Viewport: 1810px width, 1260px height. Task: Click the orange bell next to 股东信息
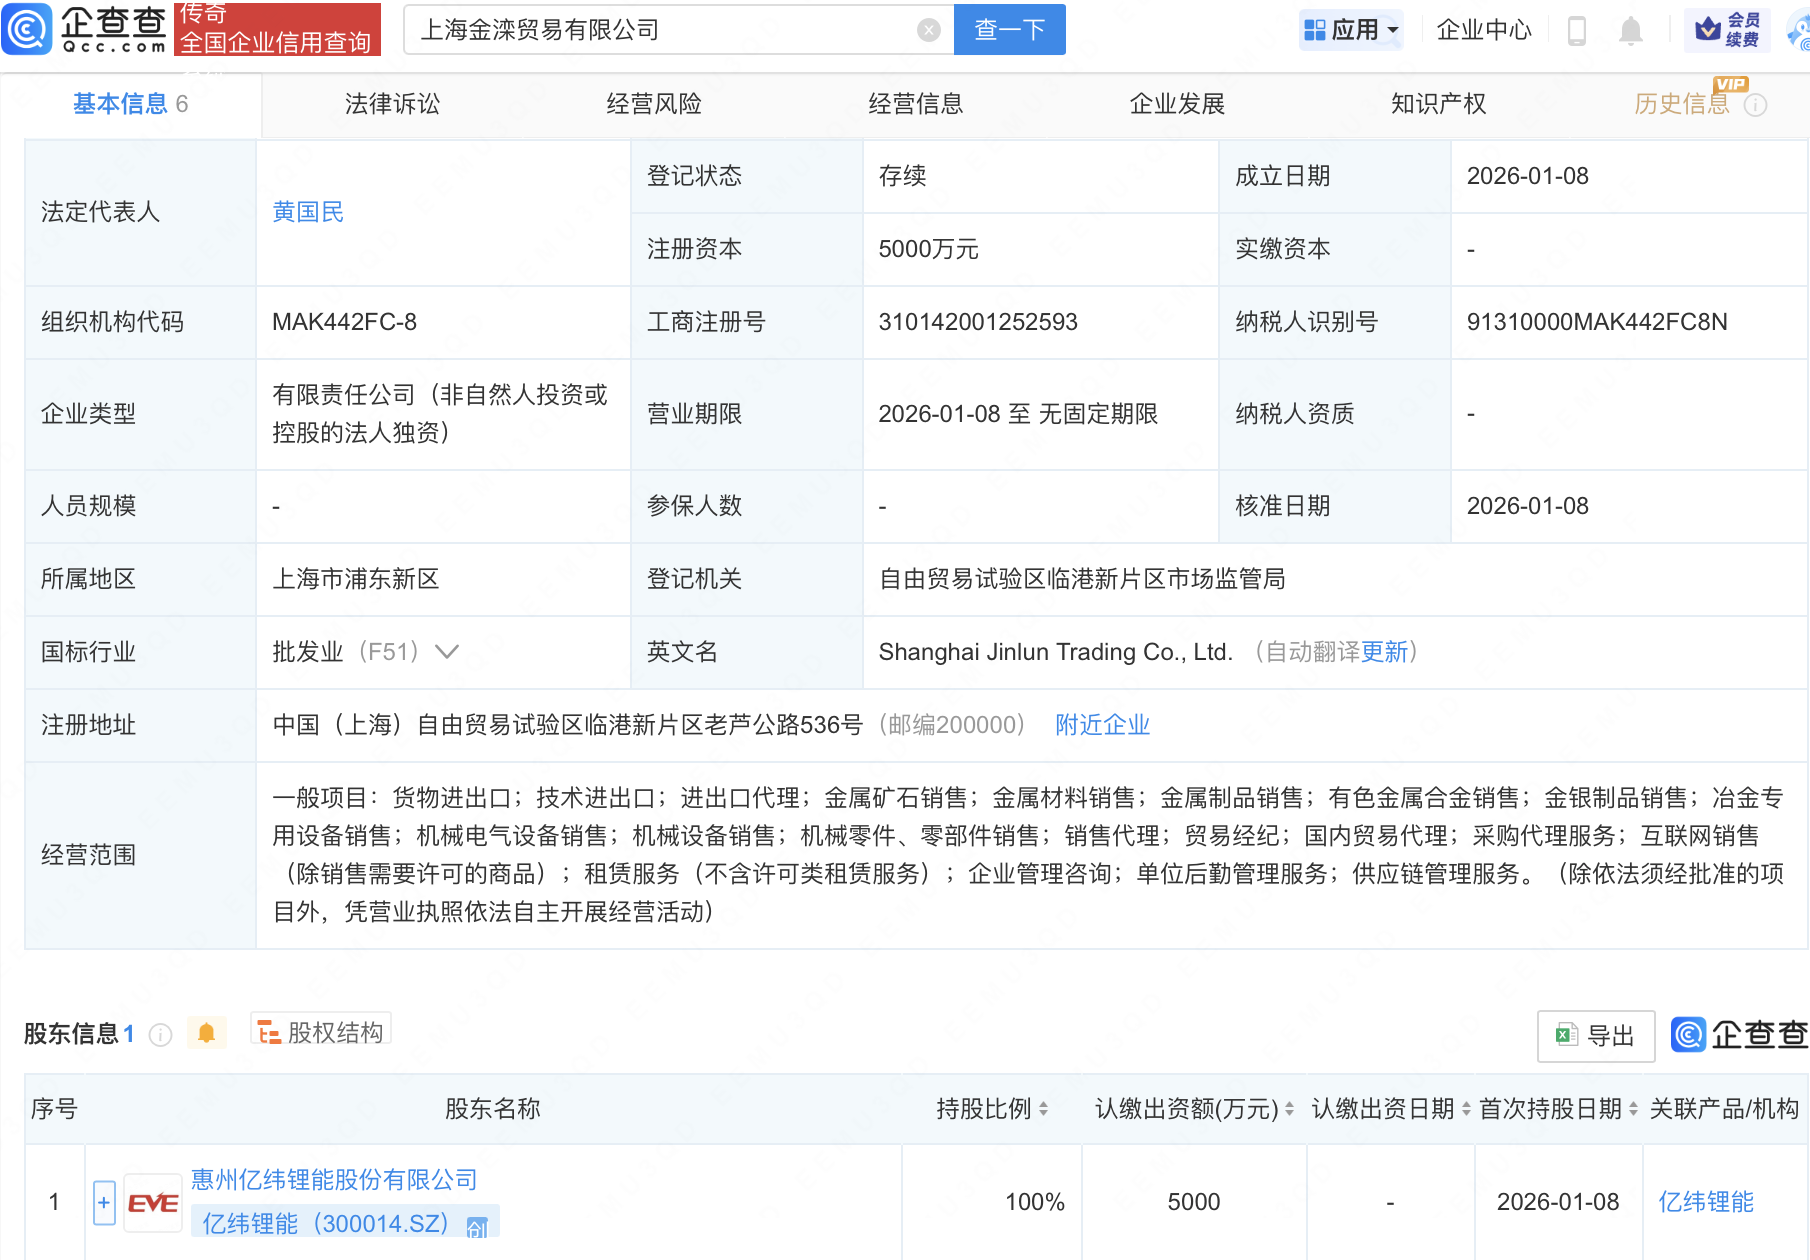click(x=206, y=1033)
